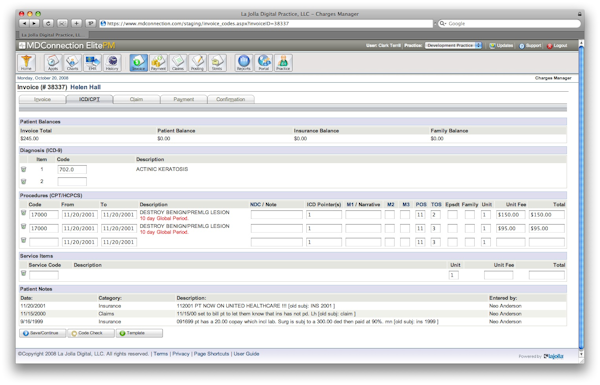Viewport: 600px width, 385px height.
Task: Click the browser URL address bar
Action: pos(266,23)
